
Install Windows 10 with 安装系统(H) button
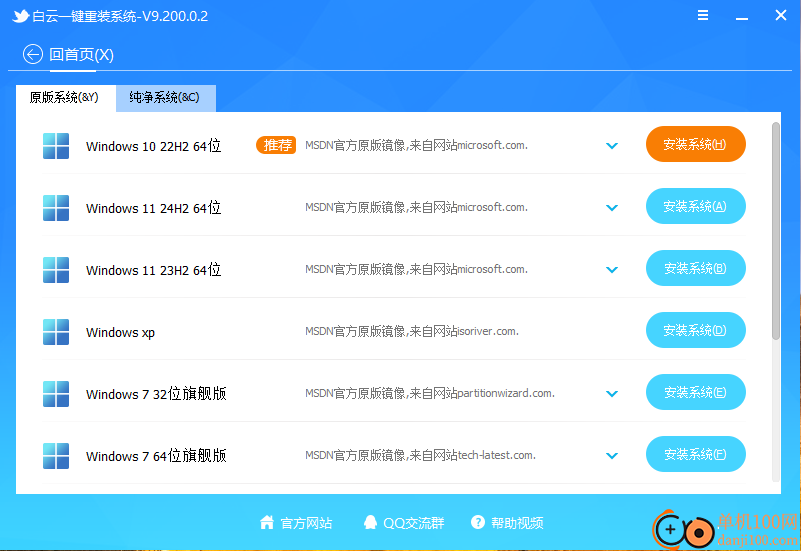(x=696, y=145)
